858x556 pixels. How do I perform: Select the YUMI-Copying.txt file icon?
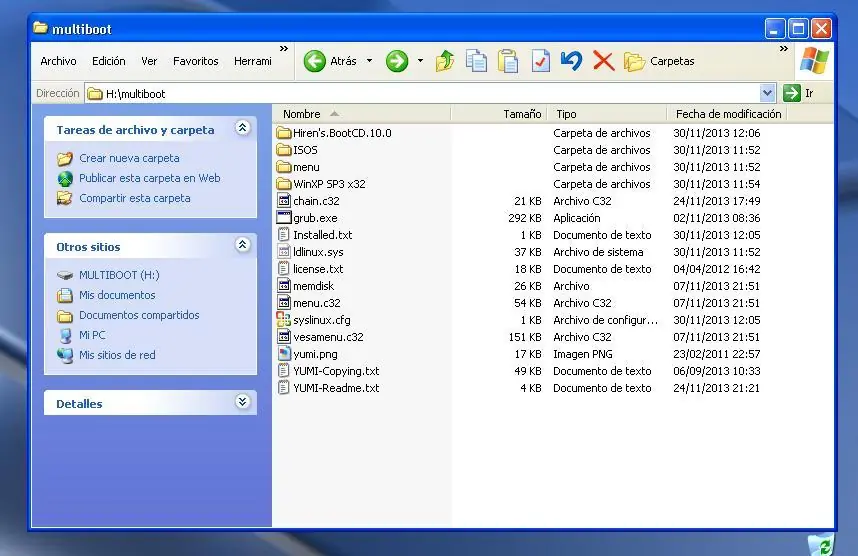pyautogui.click(x=283, y=370)
